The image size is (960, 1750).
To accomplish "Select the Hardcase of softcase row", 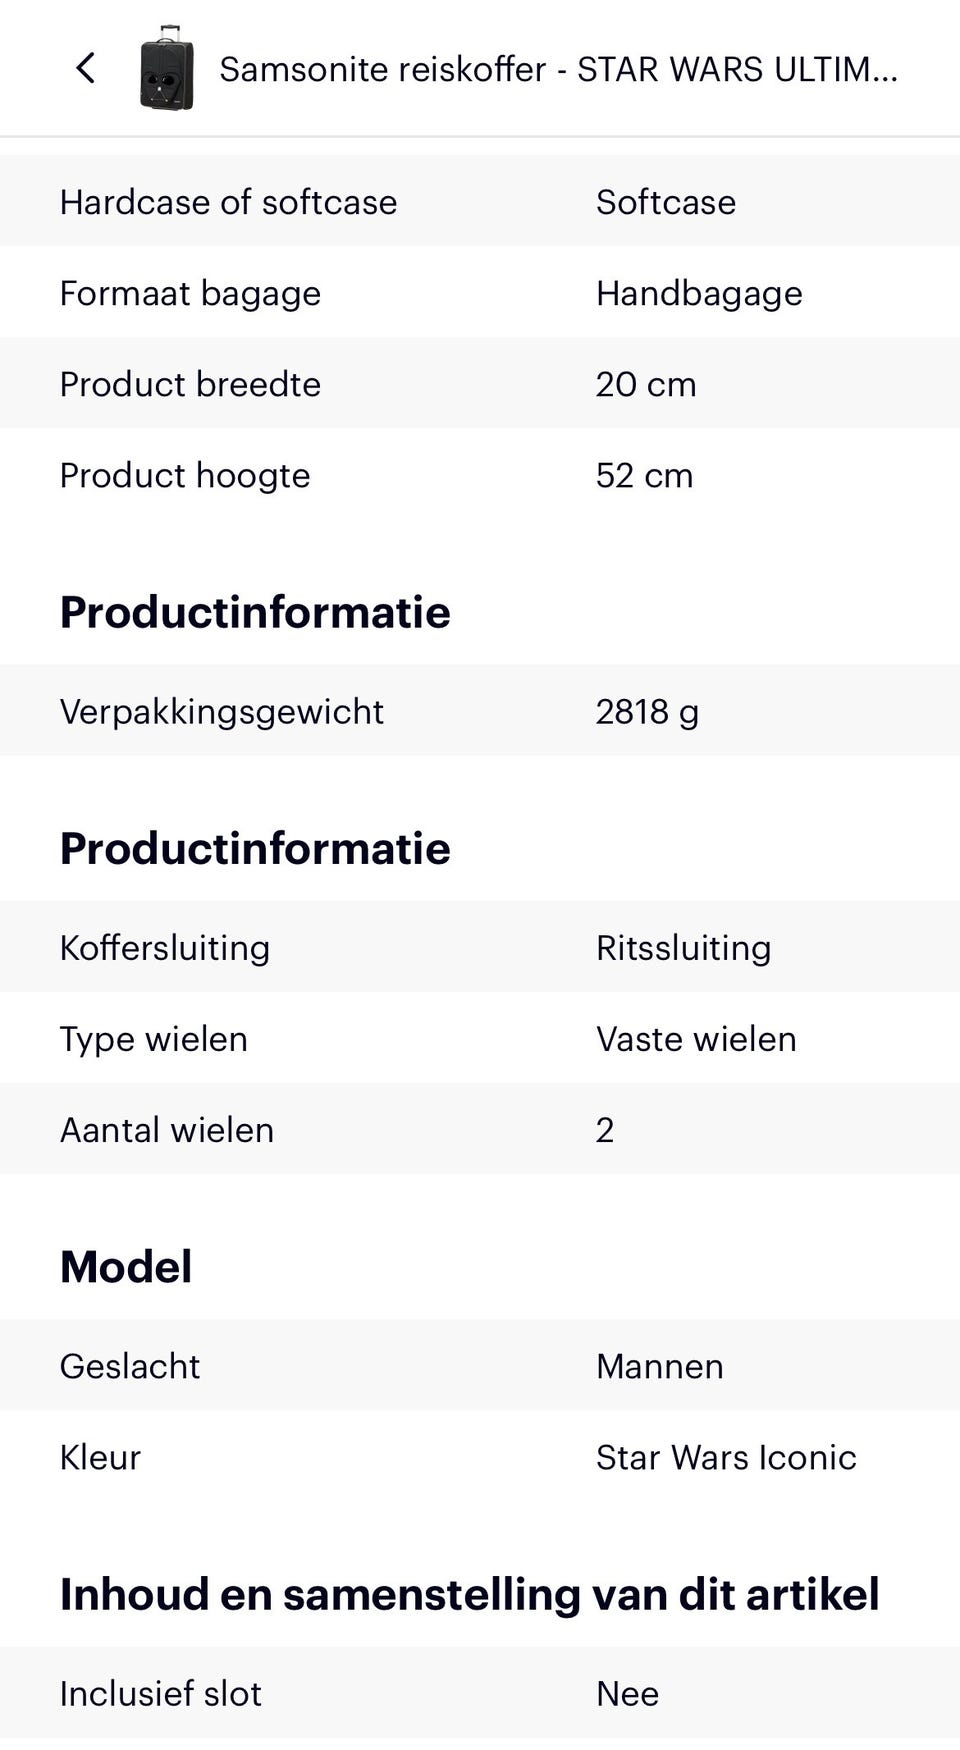I will click(x=480, y=202).
